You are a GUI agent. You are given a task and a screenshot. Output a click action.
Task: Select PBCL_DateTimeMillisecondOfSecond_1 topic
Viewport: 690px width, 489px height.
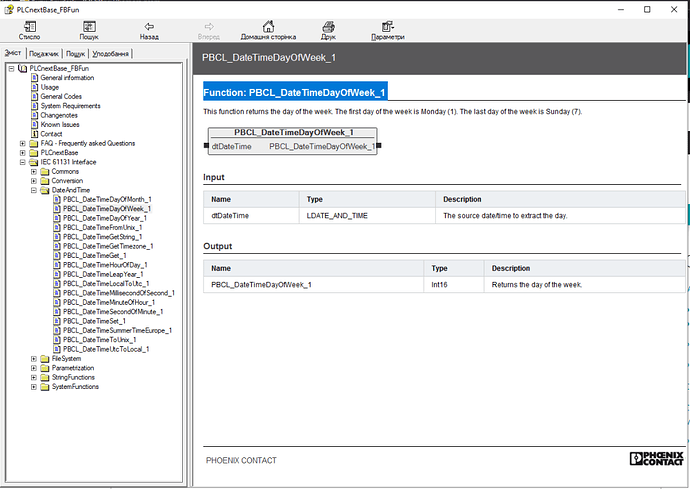coord(119,293)
